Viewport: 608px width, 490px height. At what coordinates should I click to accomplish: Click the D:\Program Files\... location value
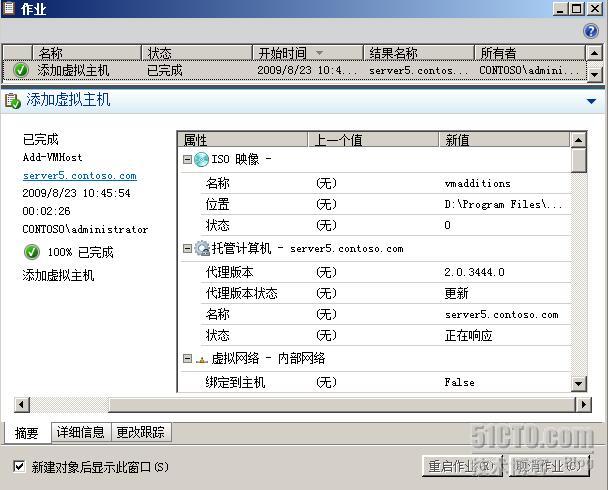point(503,204)
